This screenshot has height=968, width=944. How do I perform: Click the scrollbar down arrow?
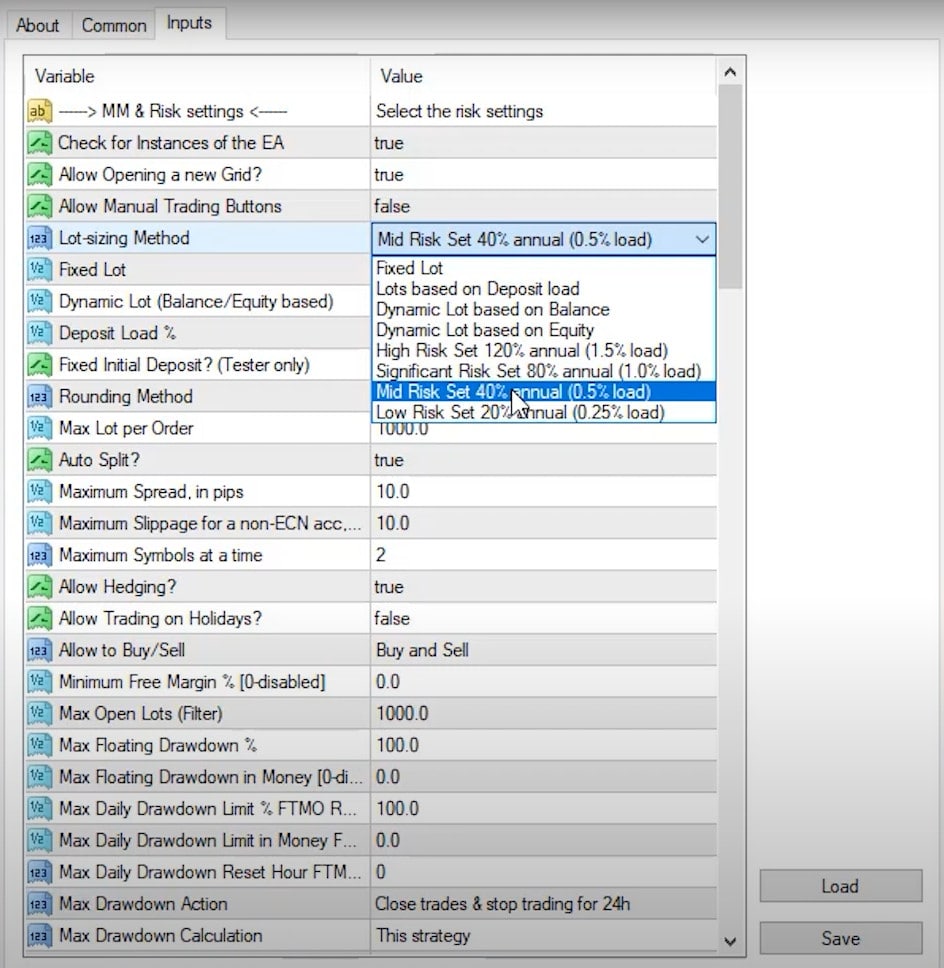pos(730,941)
